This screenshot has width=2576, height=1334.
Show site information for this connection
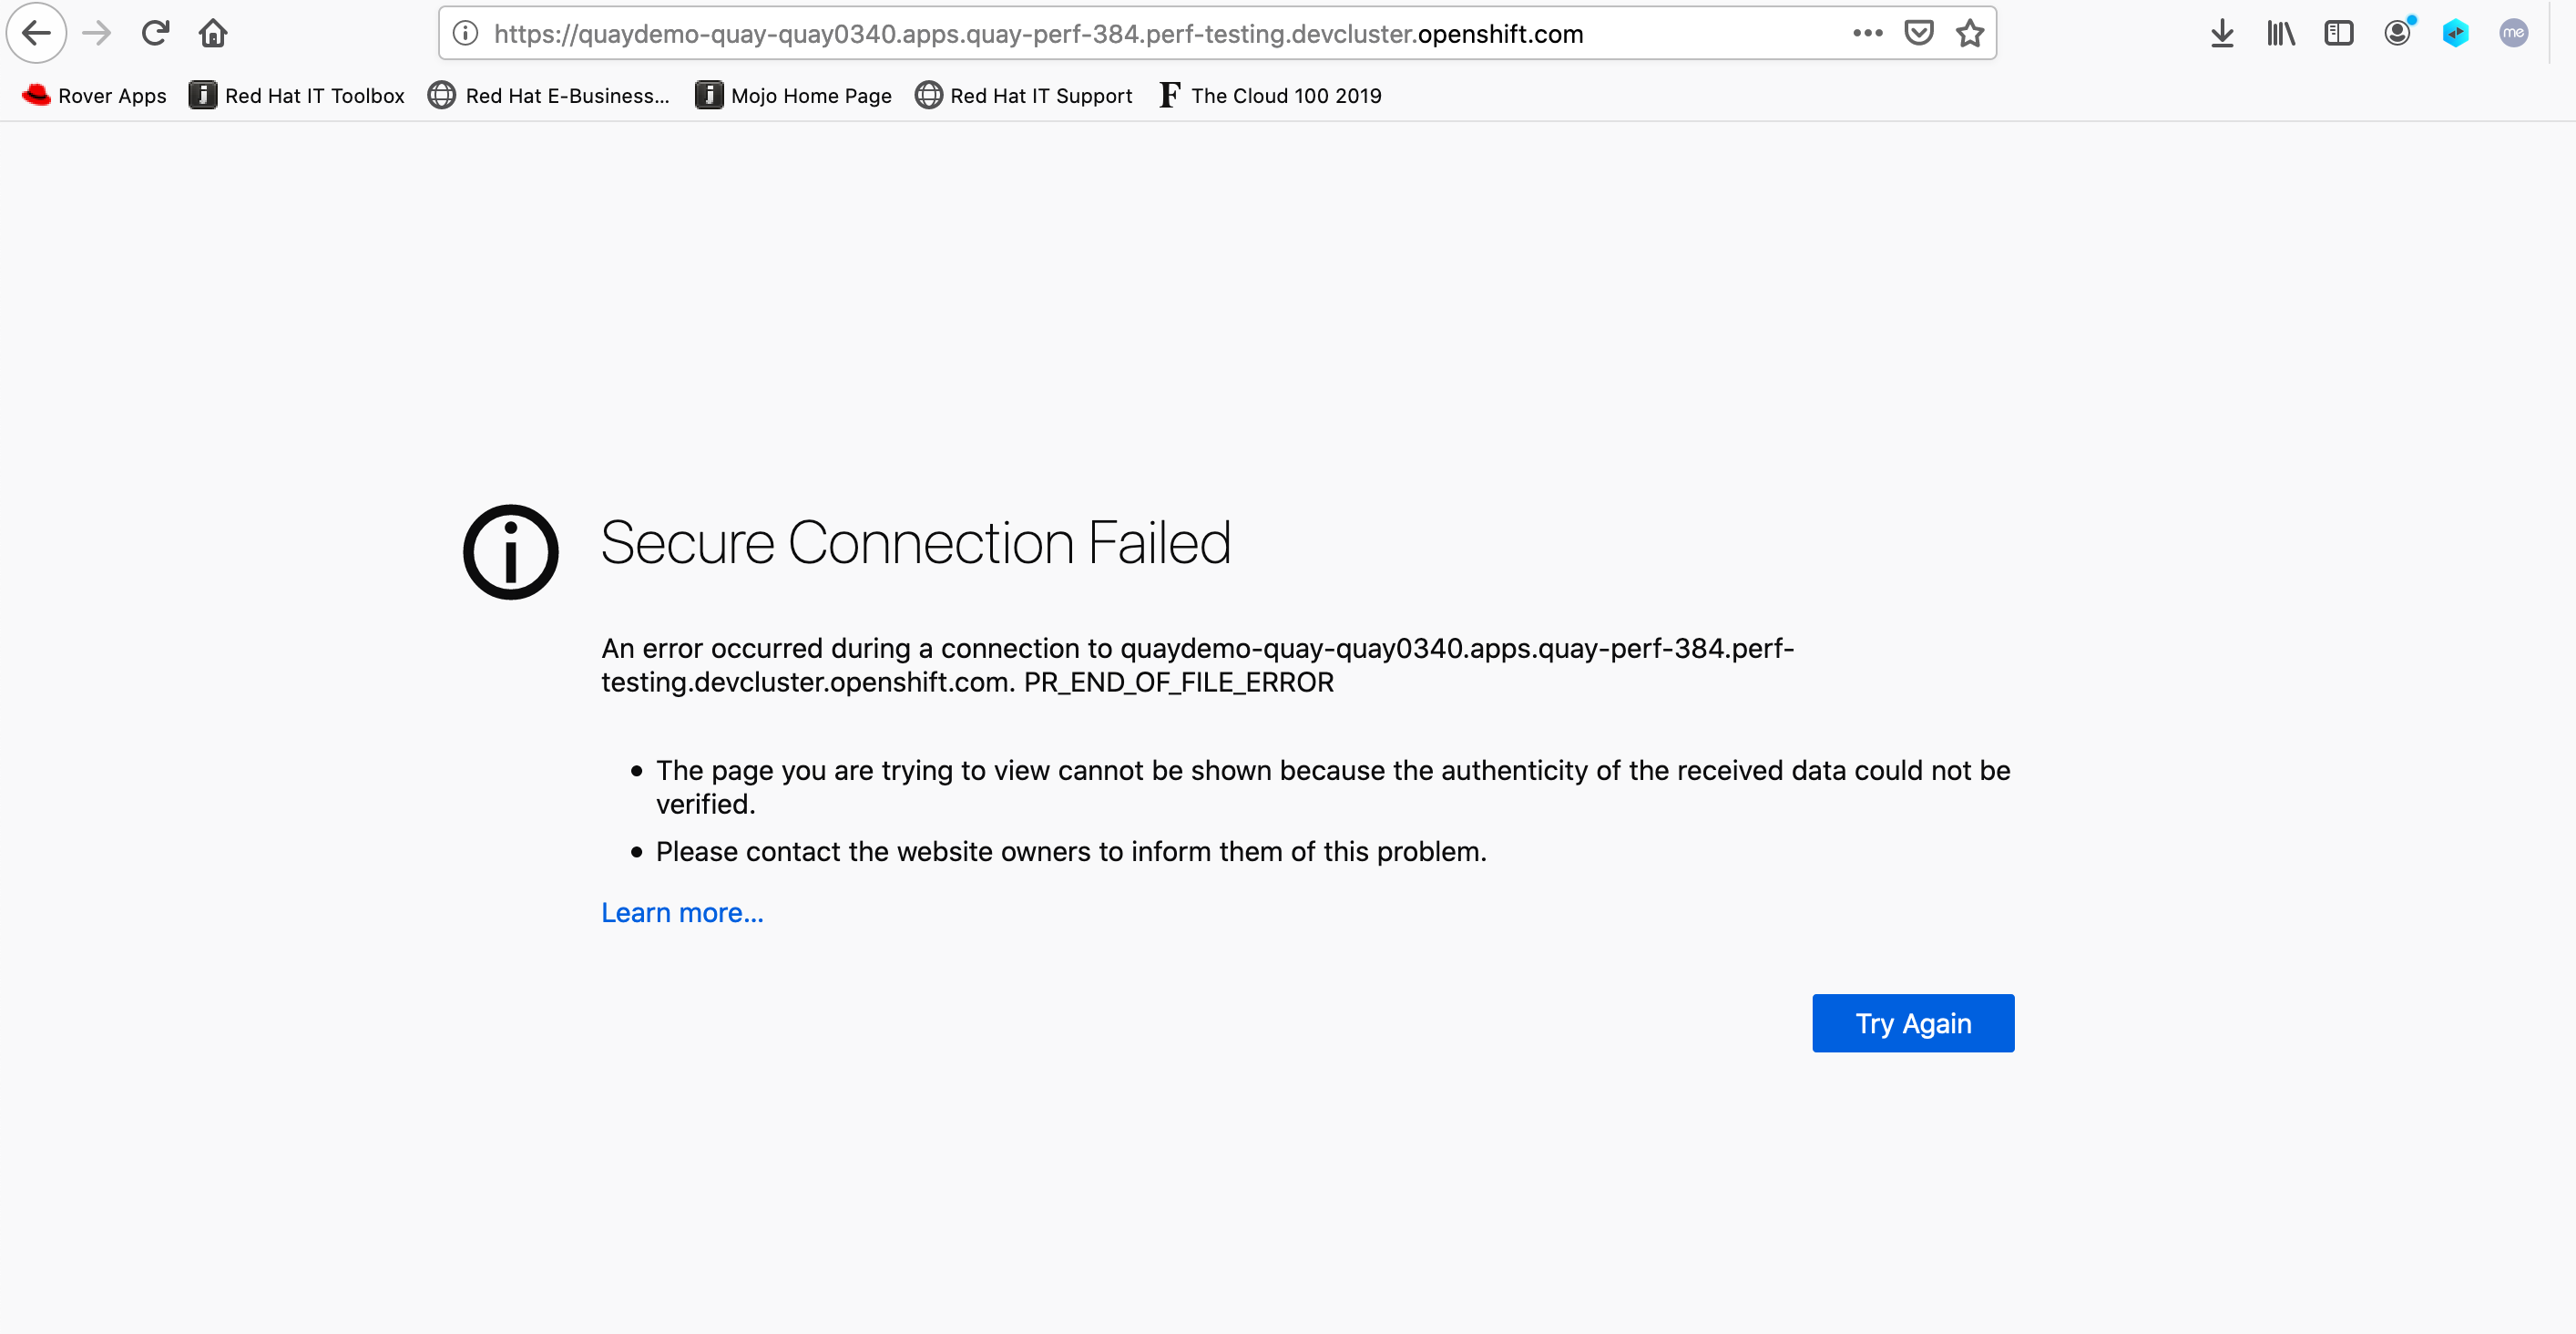coord(465,34)
